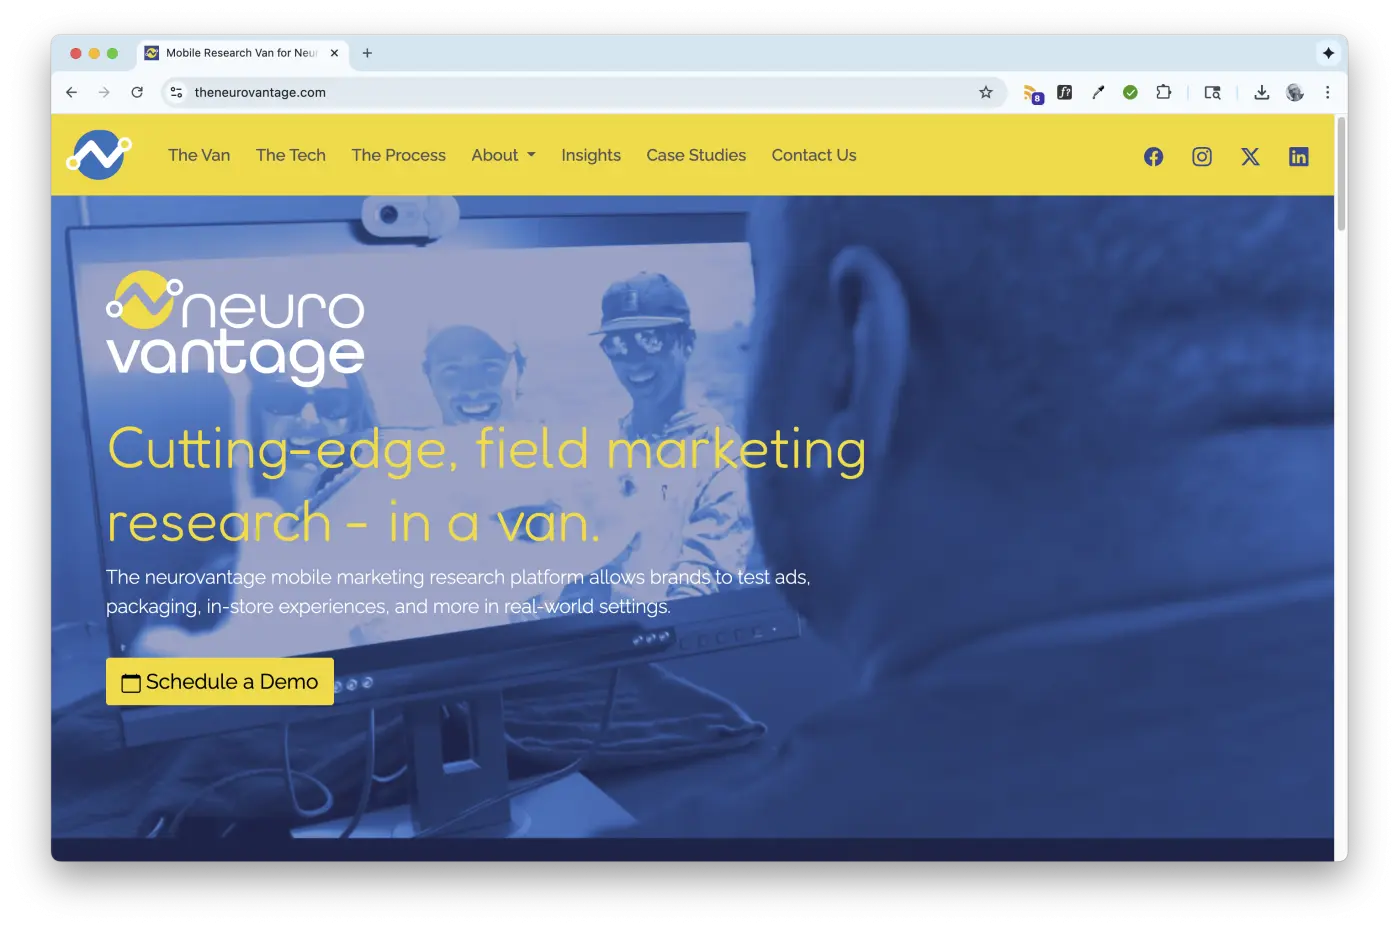Open the RSS feed extension icon
This screenshot has width=1399, height=929.
pos(1032,93)
